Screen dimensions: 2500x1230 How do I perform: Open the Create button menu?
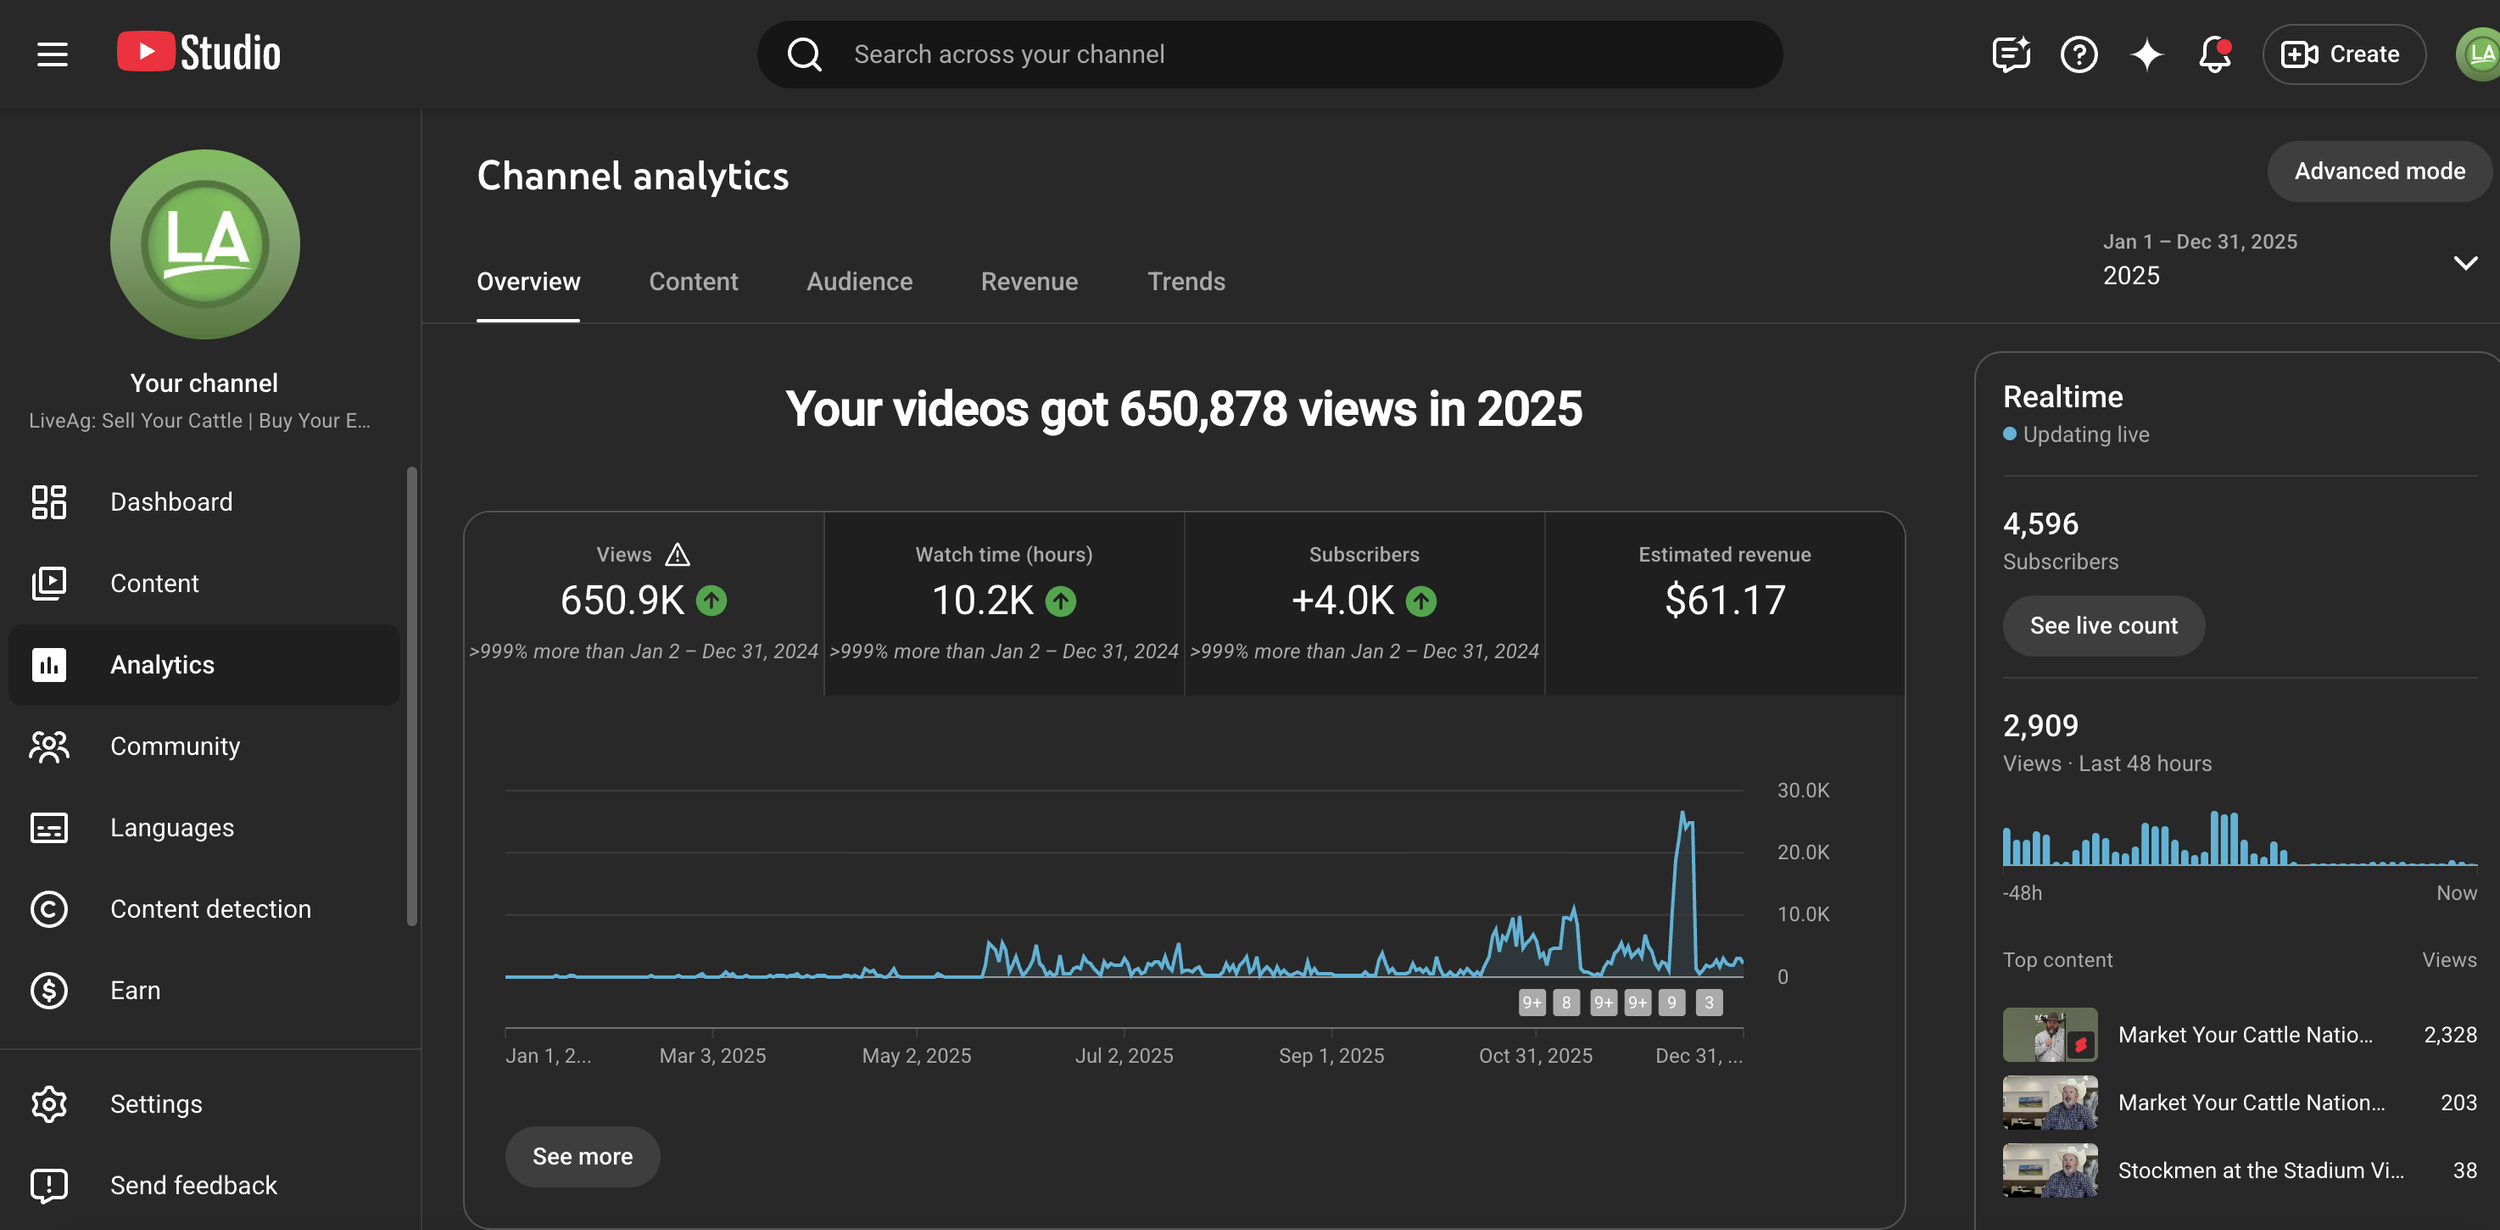(2343, 54)
